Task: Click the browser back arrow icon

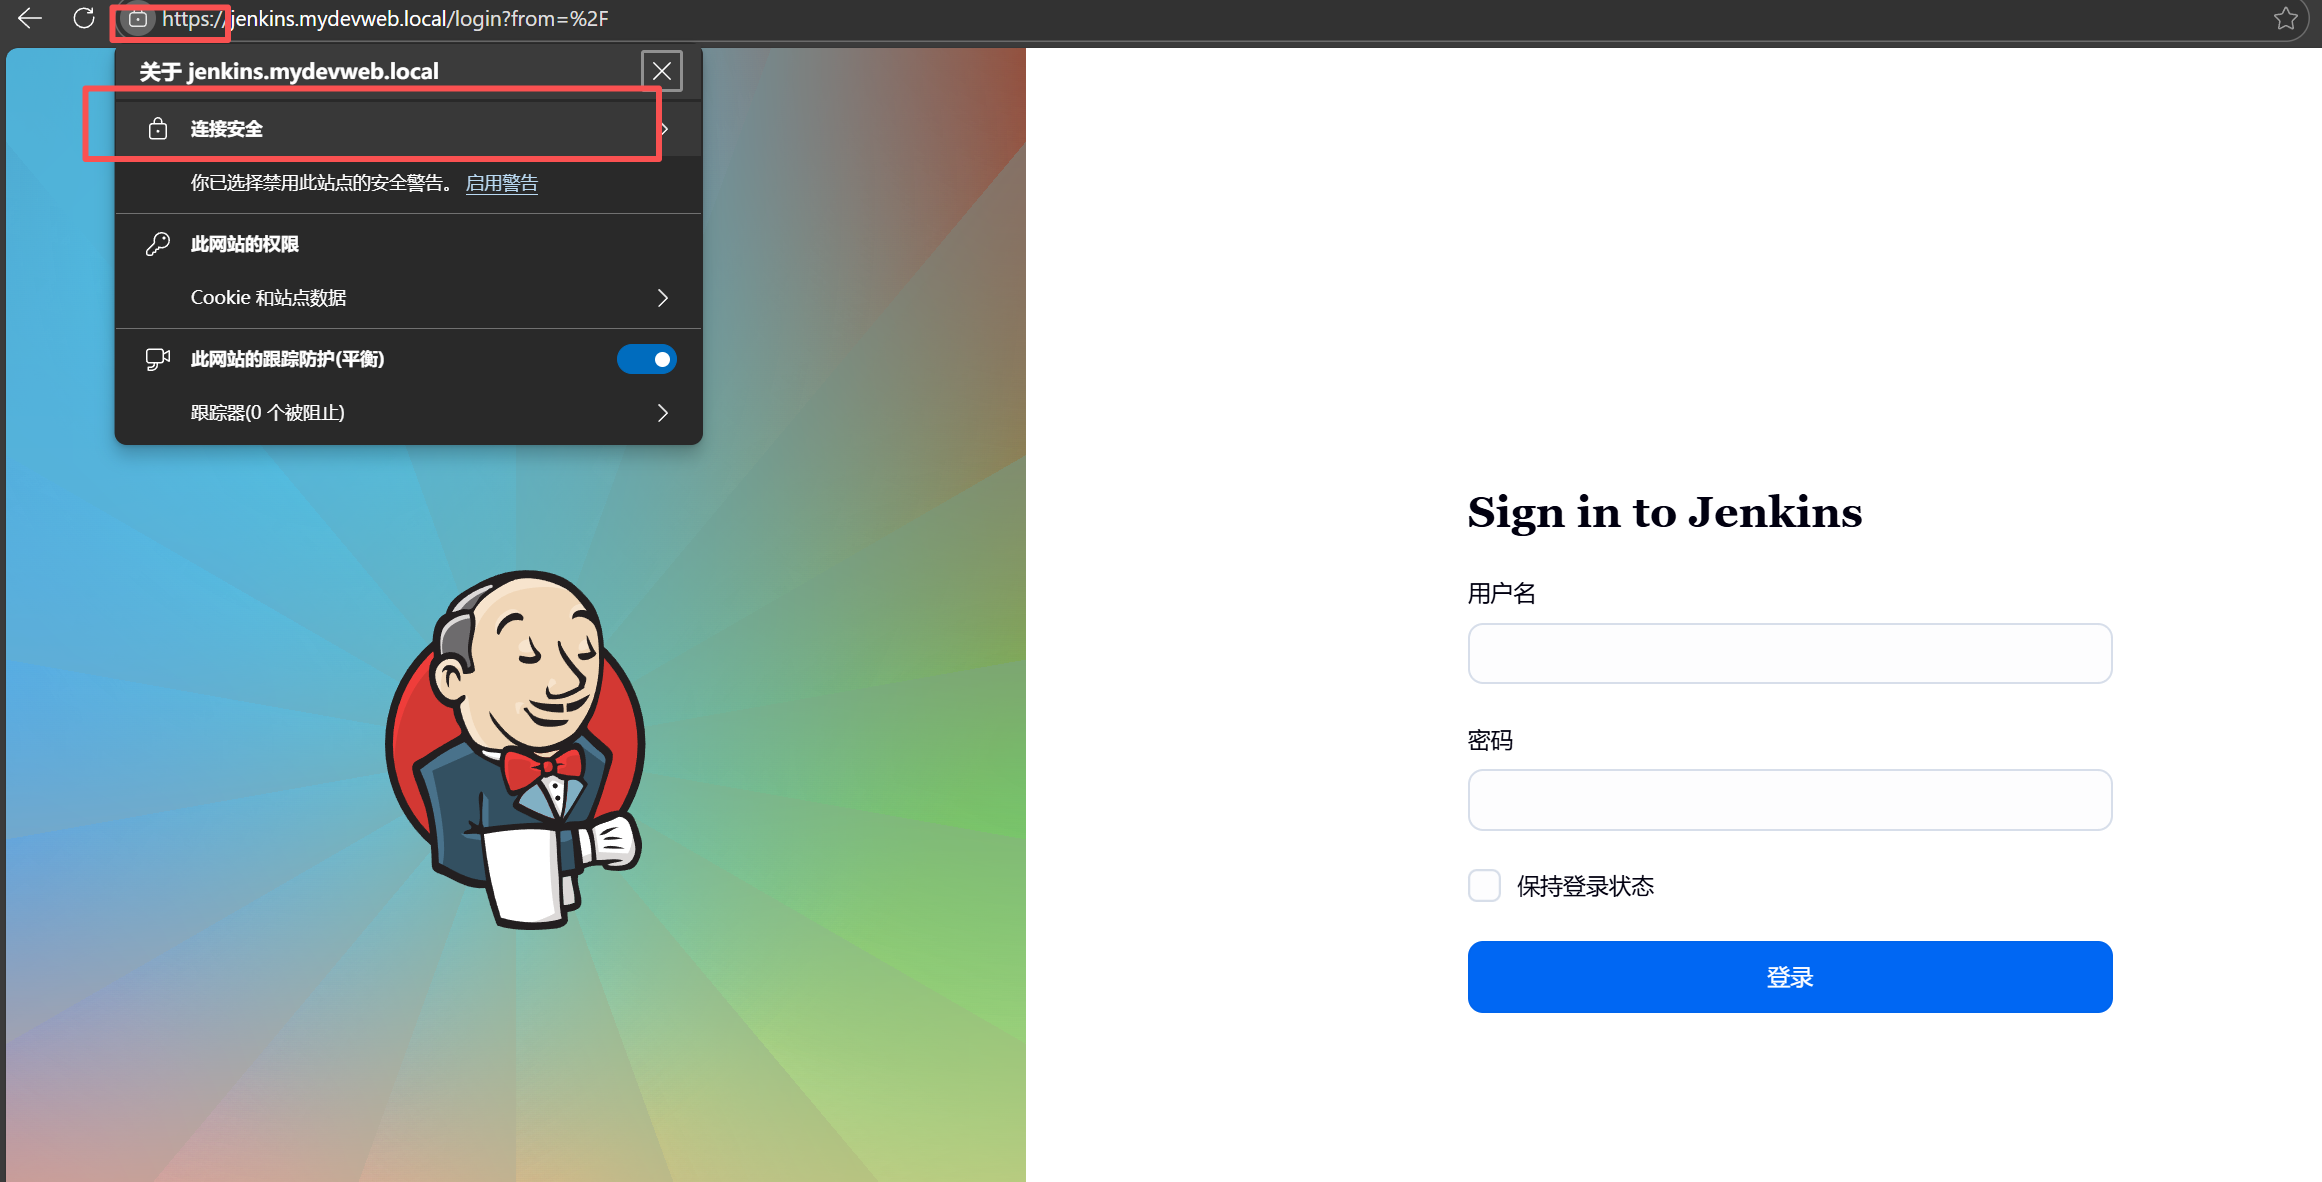Action: 30,18
